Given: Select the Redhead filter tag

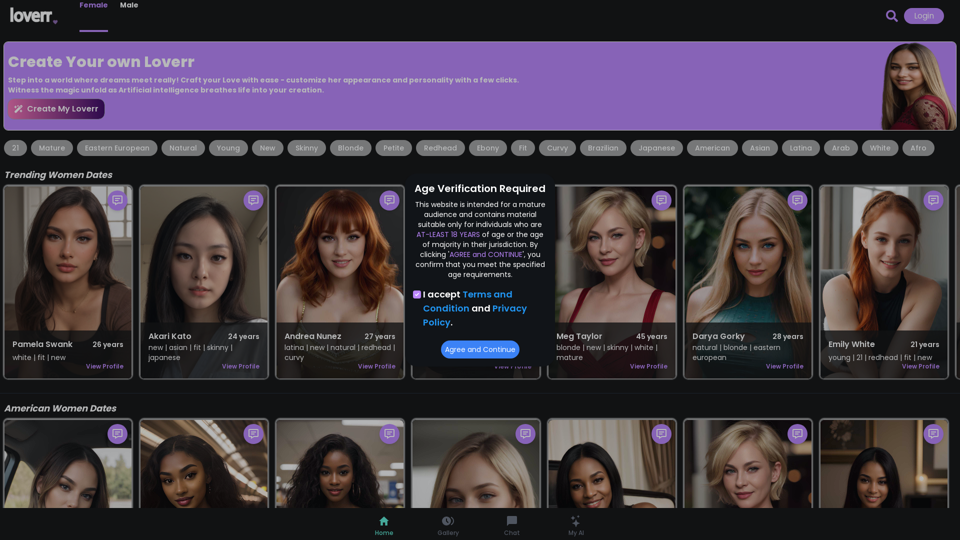Looking at the screenshot, I should [x=440, y=148].
